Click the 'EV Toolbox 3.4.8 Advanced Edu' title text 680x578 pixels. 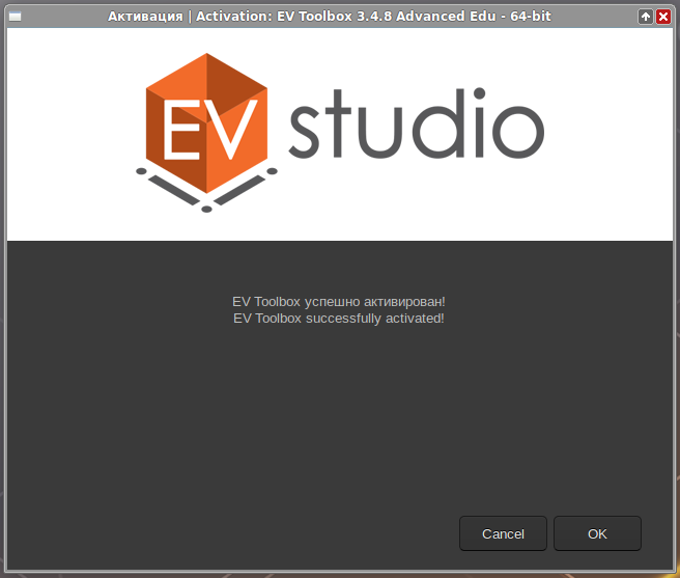click(x=386, y=16)
